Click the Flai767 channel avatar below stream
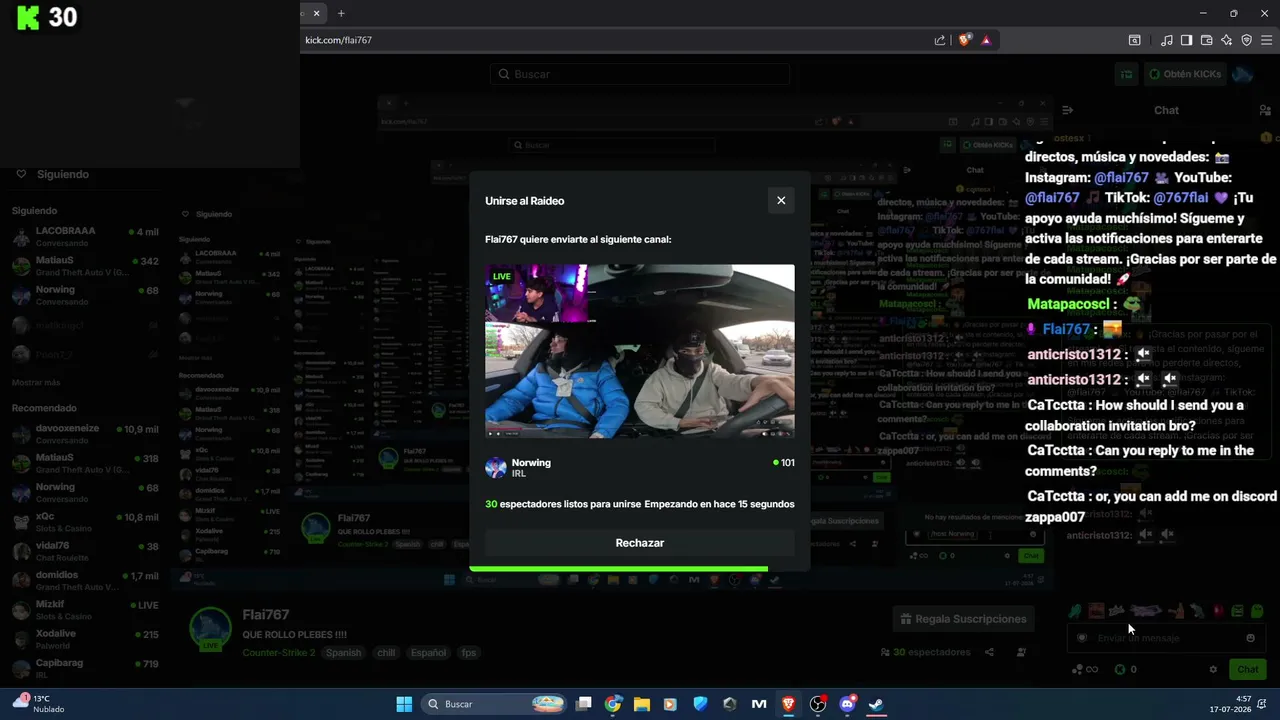 coord(210,629)
